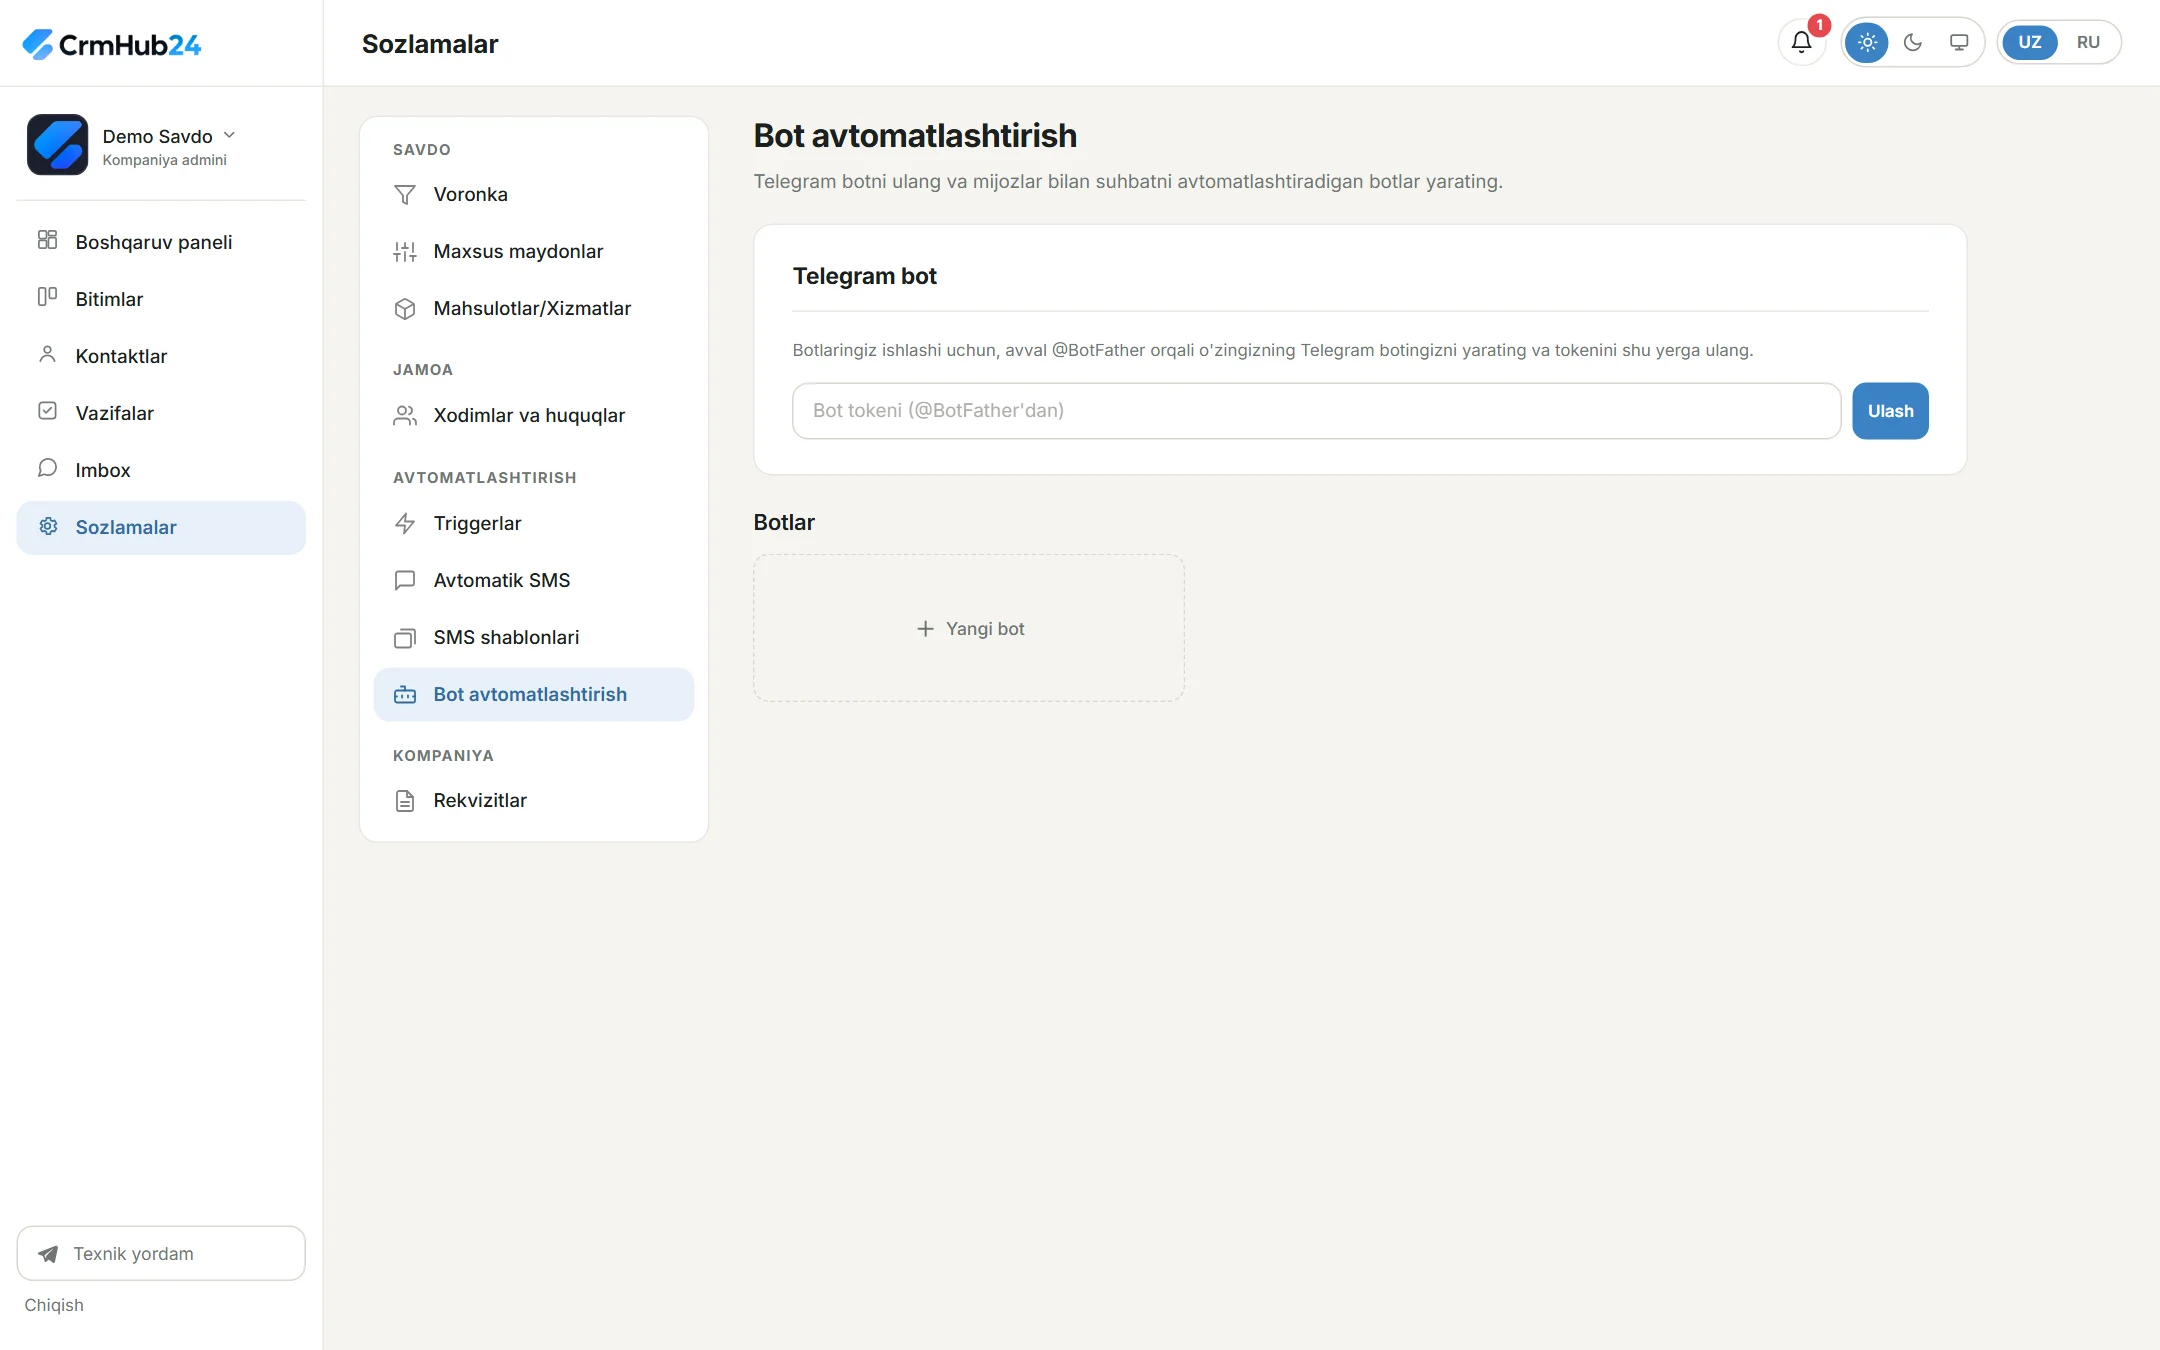Click the Chiqish logout link

tap(54, 1305)
